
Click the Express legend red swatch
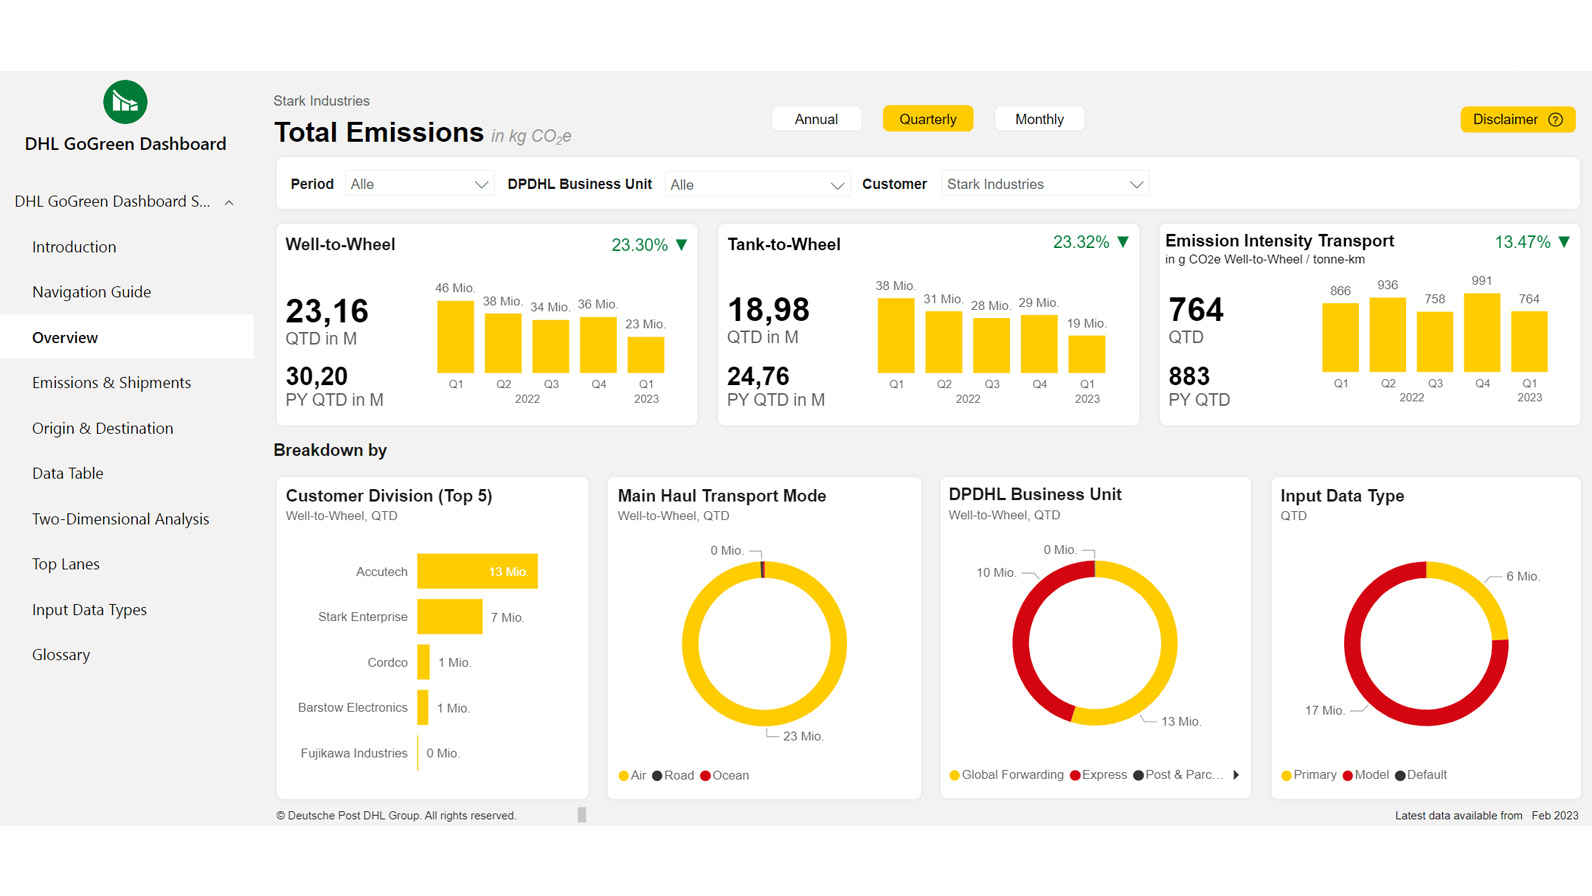pyautogui.click(x=1075, y=775)
